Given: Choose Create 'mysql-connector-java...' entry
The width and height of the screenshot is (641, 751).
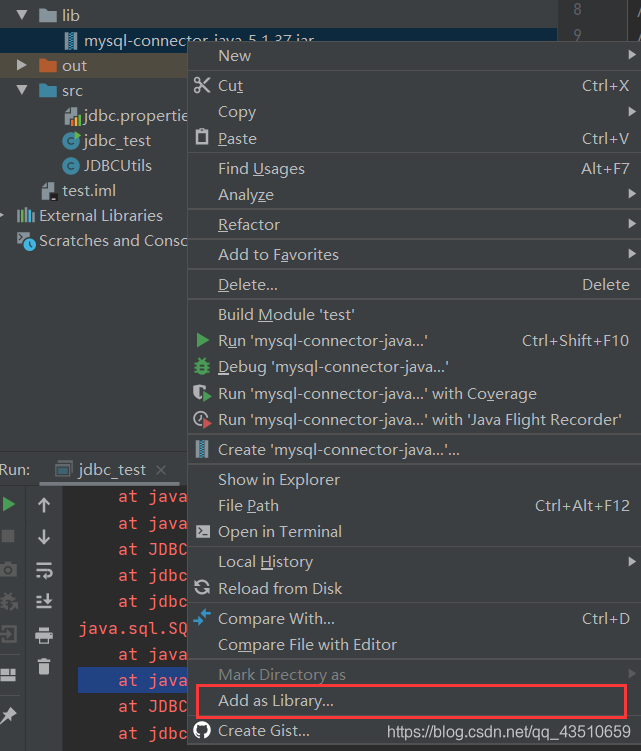Looking at the screenshot, I should 414,450.
